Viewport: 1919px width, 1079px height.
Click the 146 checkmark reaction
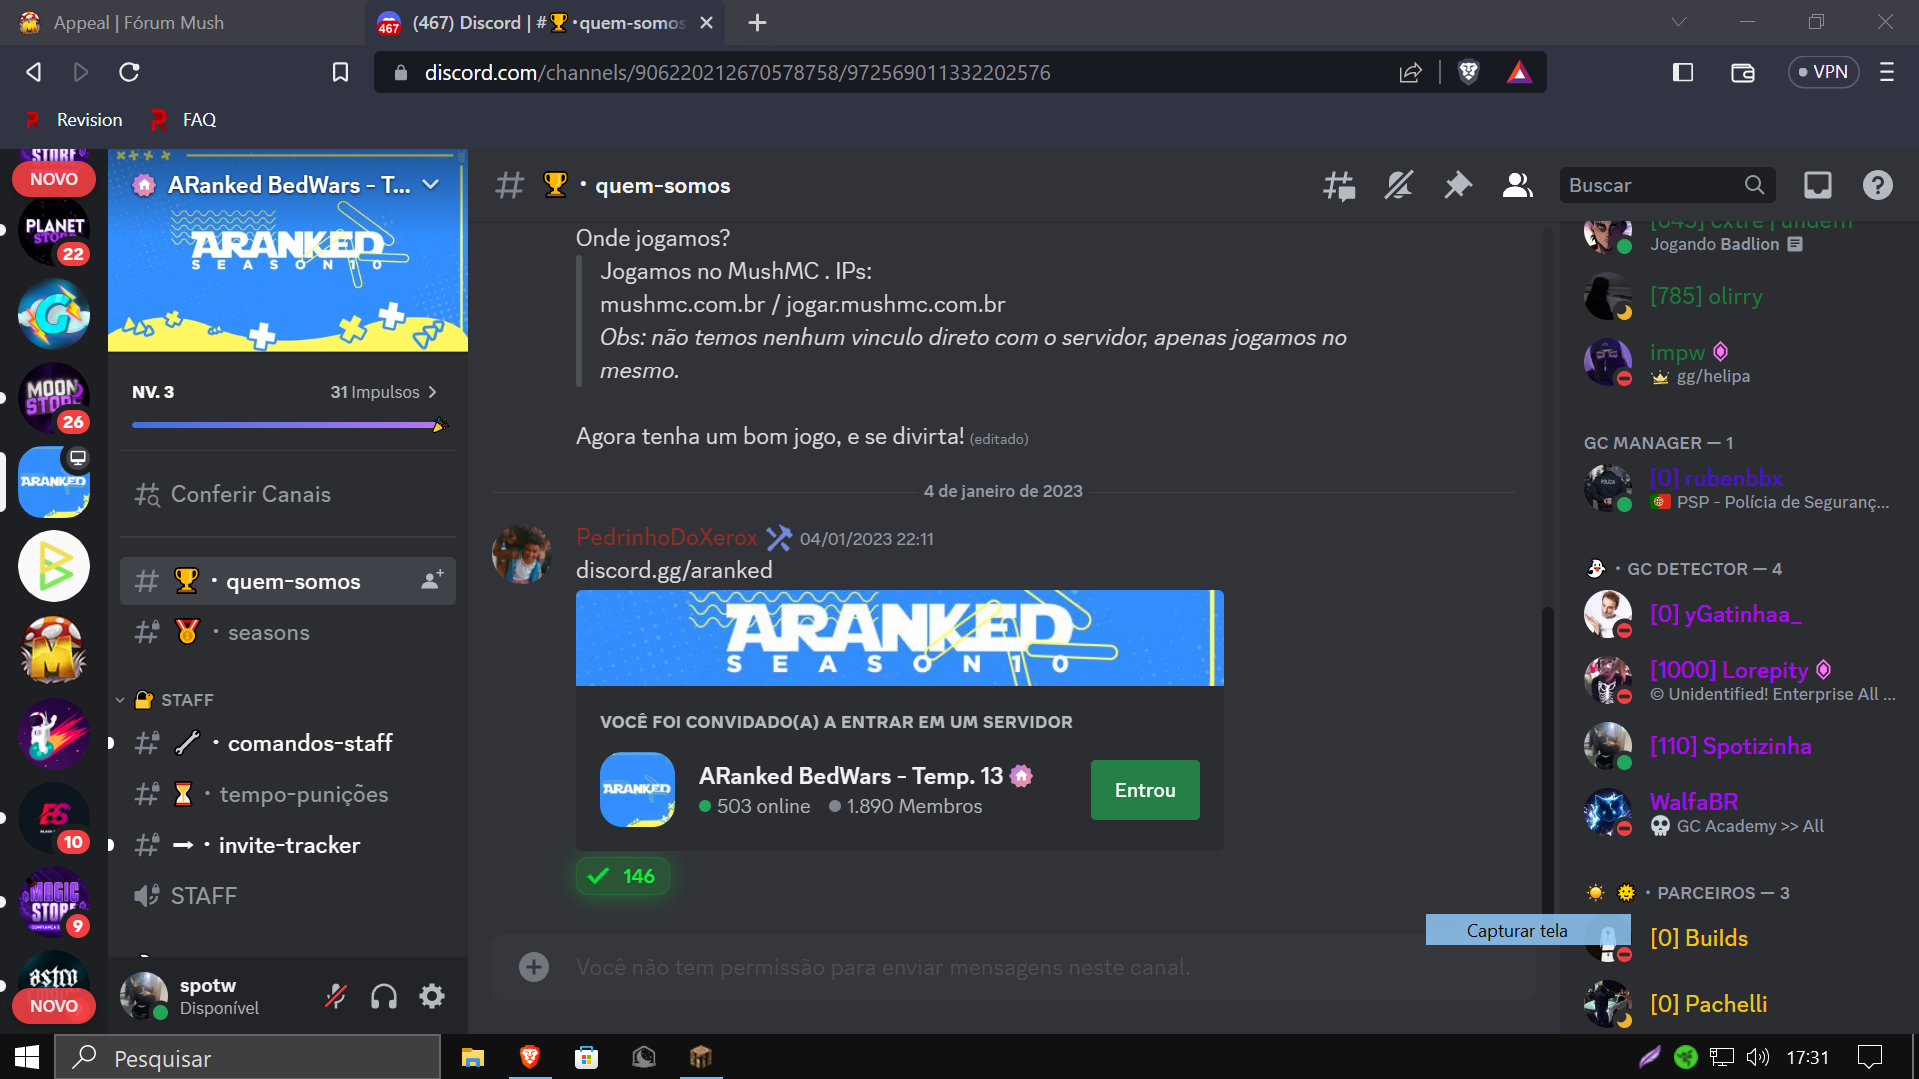(x=622, y=876)
